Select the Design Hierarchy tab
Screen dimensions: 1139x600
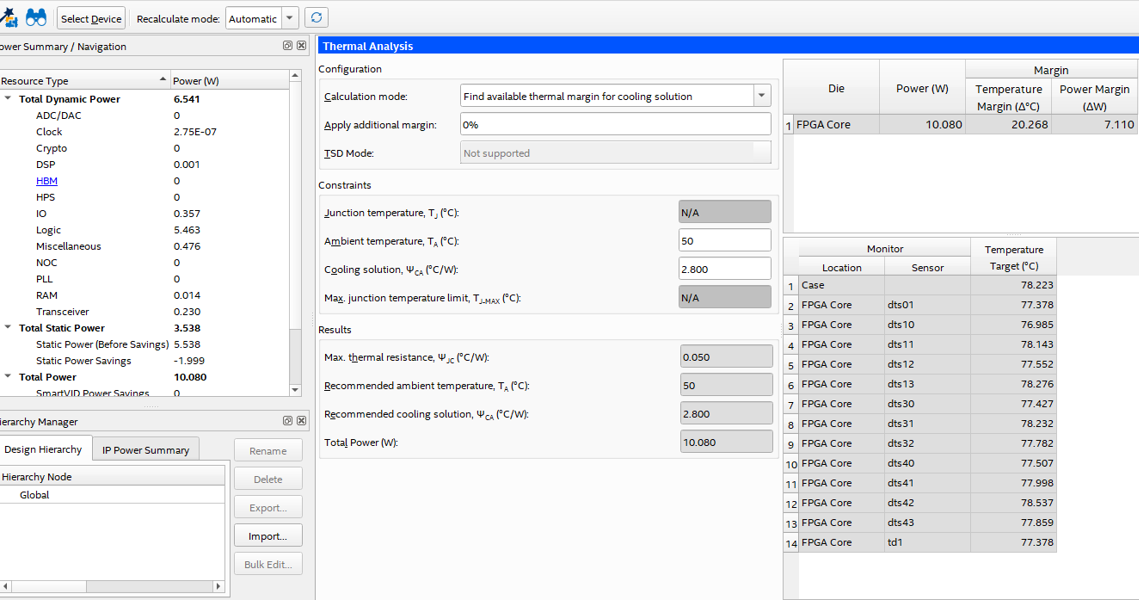click(43, 449)
